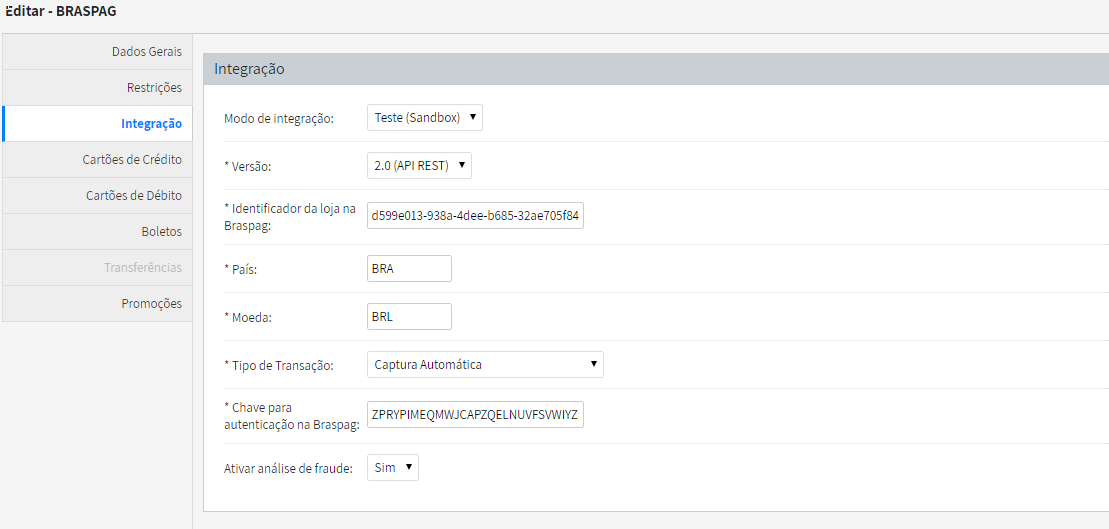This screenshot has height=529, width=1109.
Task: Click the Chave para autenticação na Braspag label
Action: pos(292,416)
